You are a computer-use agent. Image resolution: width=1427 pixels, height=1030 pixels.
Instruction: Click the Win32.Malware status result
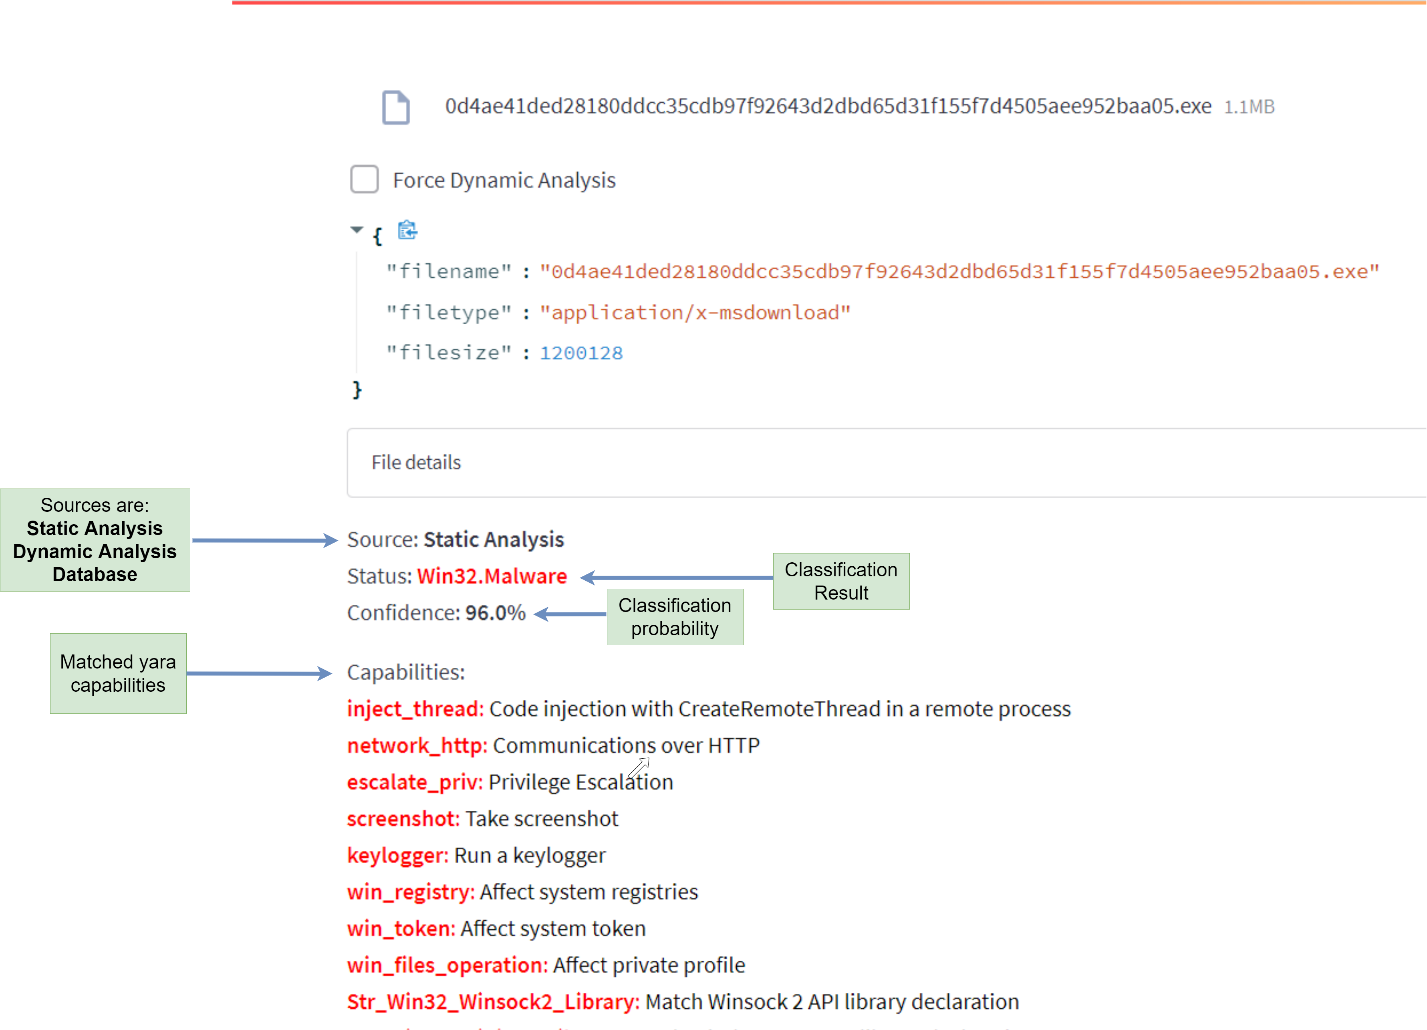pyautogui.click(x=492, y=577)
